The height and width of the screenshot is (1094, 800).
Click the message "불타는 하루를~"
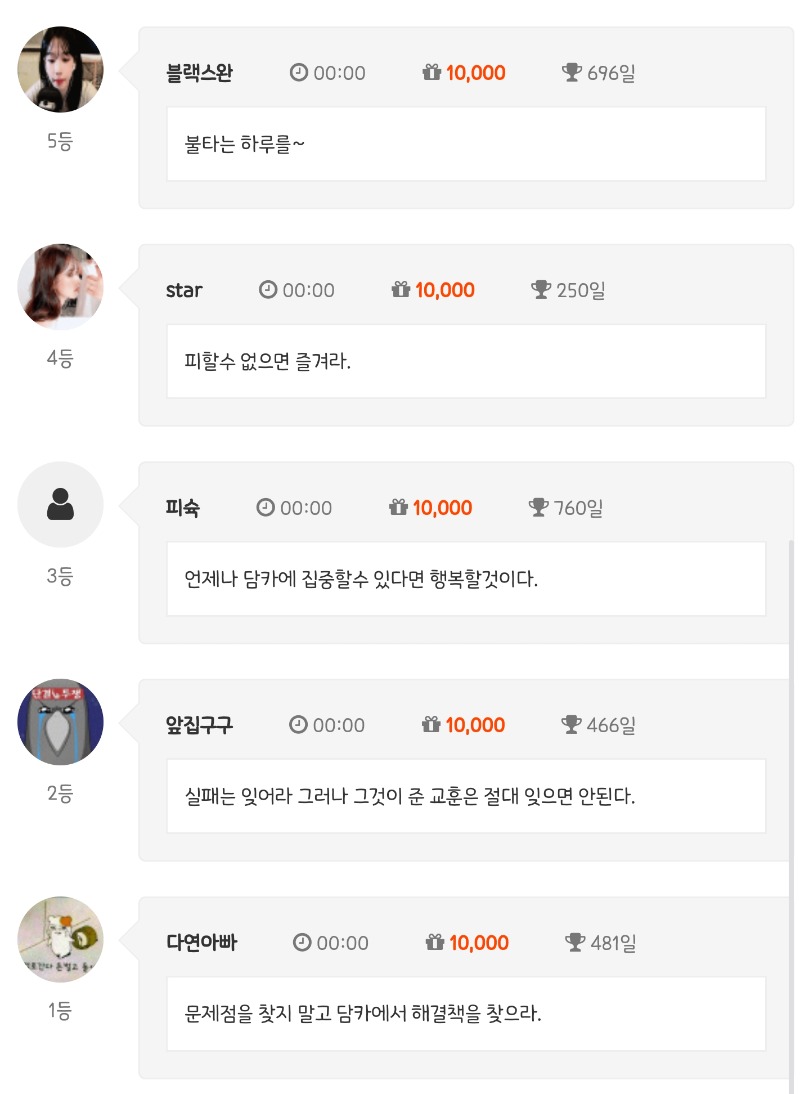(245, 144)
